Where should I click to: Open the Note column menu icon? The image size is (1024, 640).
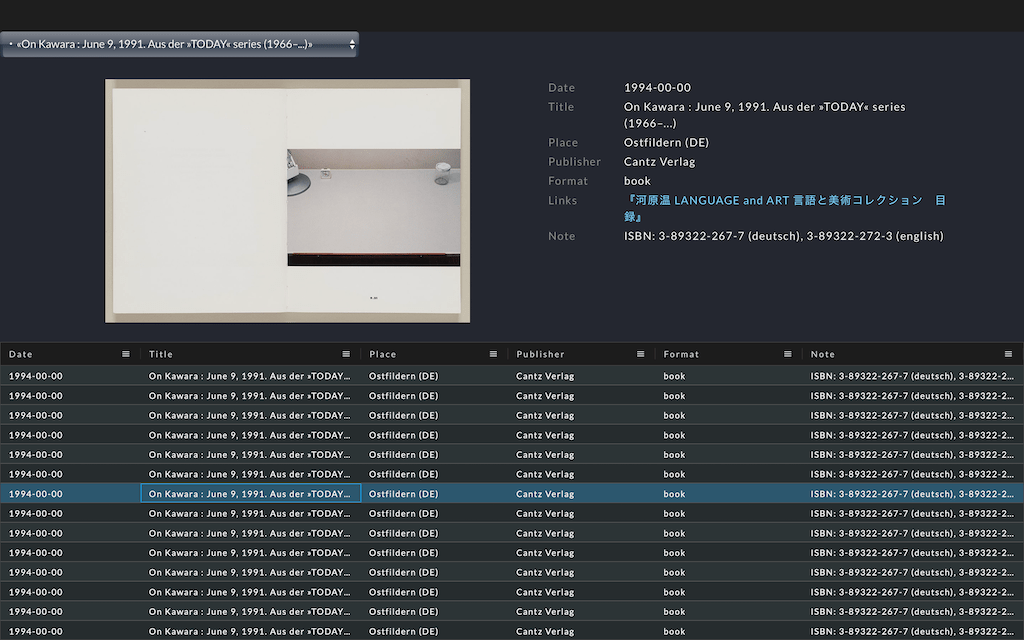(1009, 354)
